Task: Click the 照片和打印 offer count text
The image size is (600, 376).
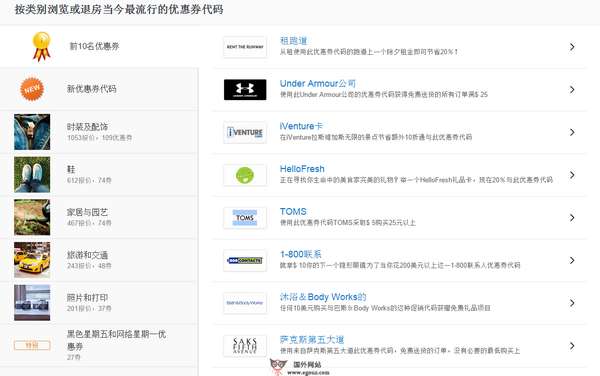Action: (89, 308)
